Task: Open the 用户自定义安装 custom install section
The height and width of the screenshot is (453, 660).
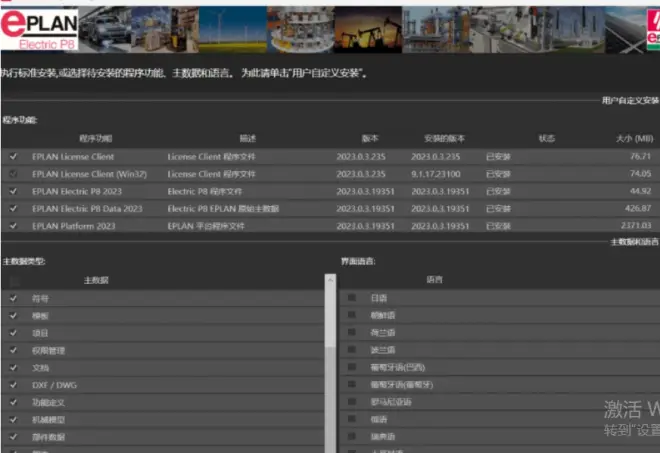Action: 630,100
